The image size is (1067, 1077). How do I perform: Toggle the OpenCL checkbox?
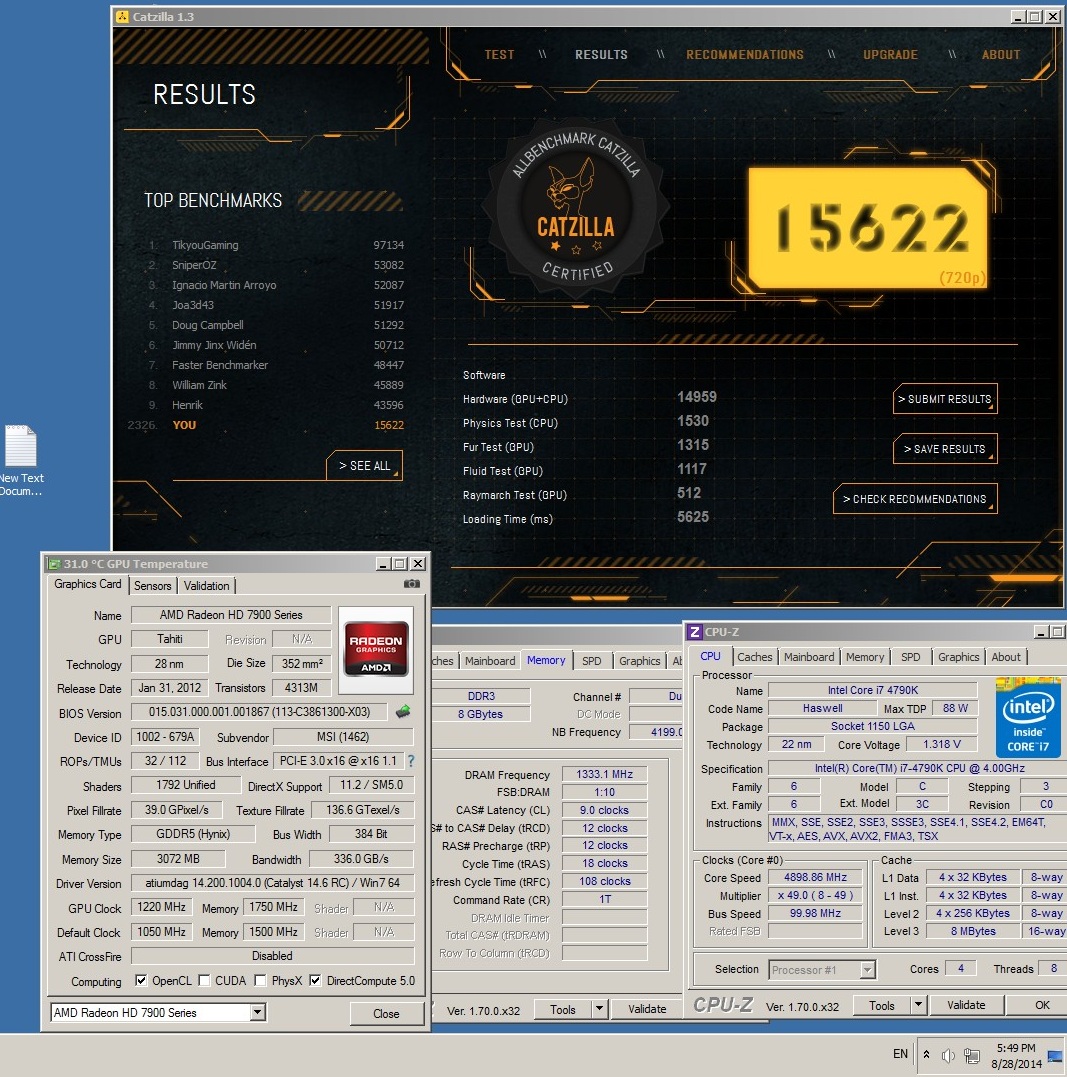coord(141,980)
